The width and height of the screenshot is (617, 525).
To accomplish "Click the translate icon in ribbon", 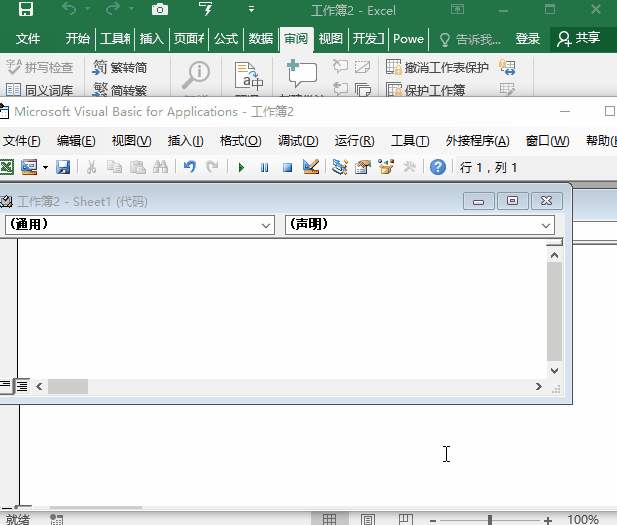I will click(248, 76).
